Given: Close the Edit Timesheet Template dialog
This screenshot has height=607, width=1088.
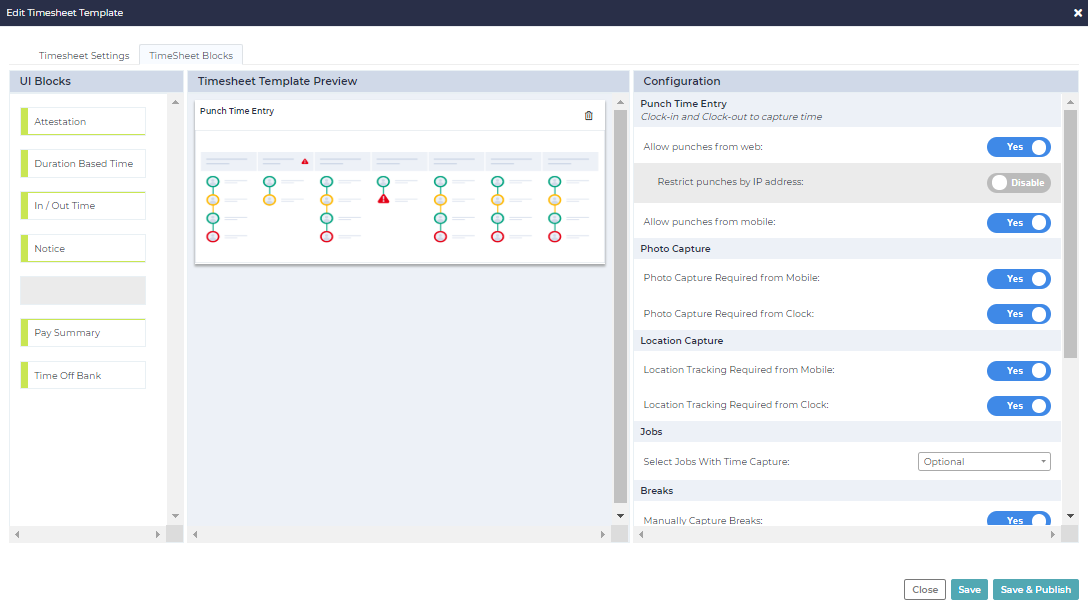Looking at the screenshot, I should pyautogui.click(x=1077, y=13).
